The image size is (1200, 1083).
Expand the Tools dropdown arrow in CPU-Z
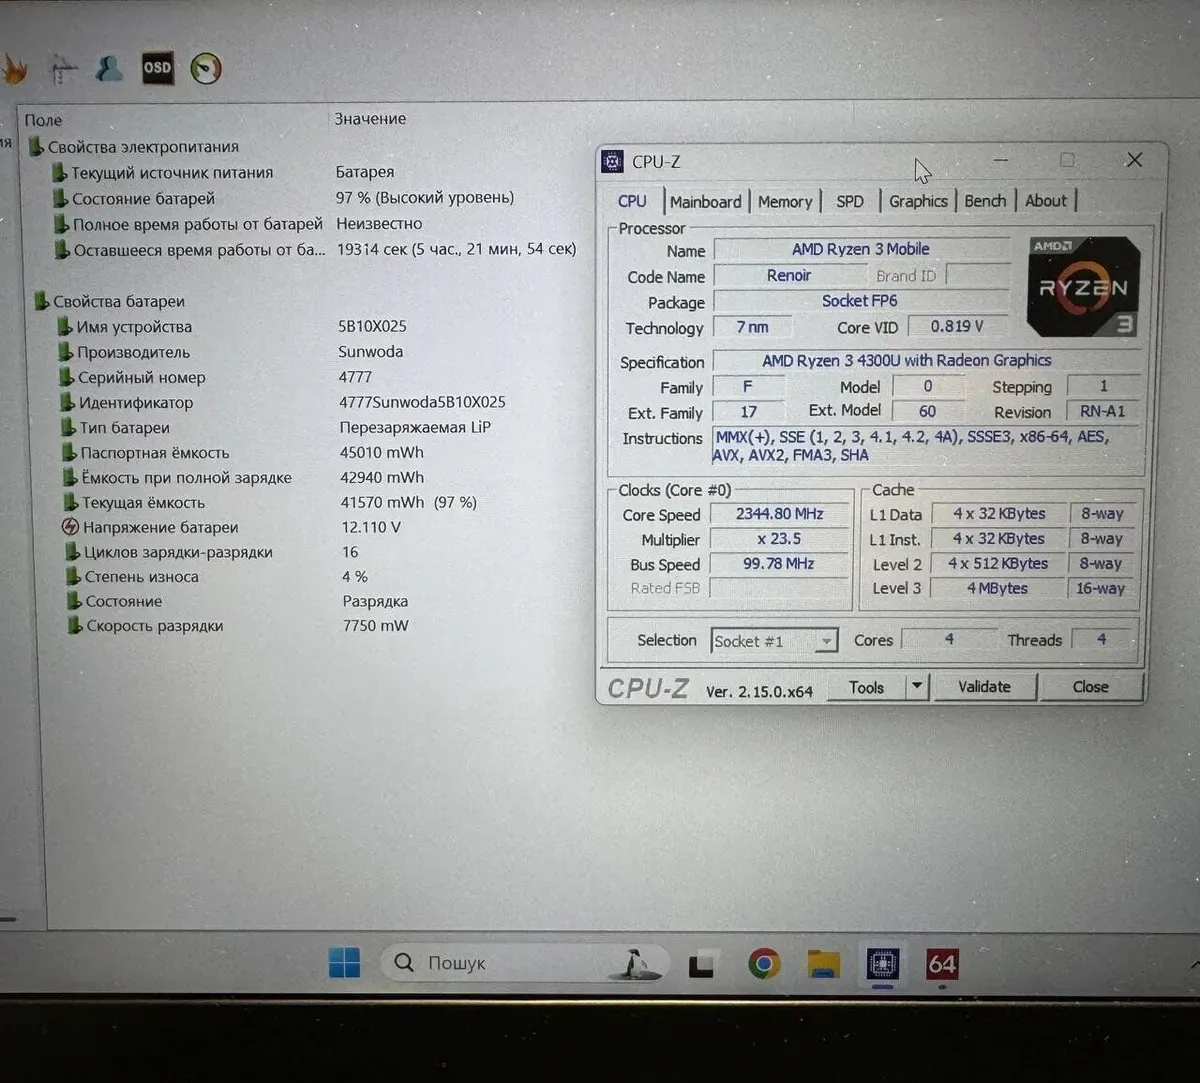(916, 687)
